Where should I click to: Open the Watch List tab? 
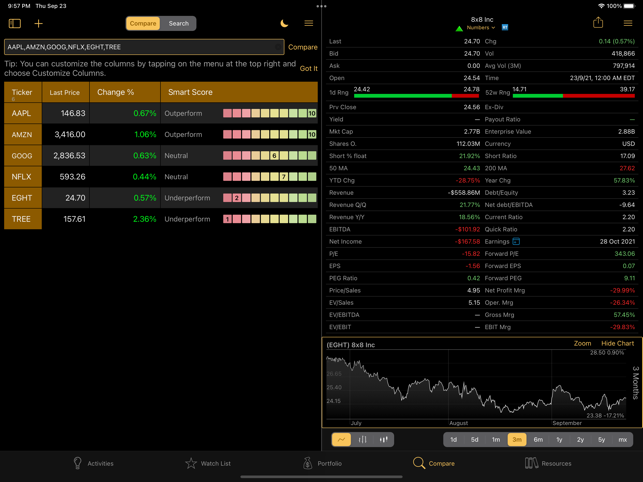click(x=208, y=463)
